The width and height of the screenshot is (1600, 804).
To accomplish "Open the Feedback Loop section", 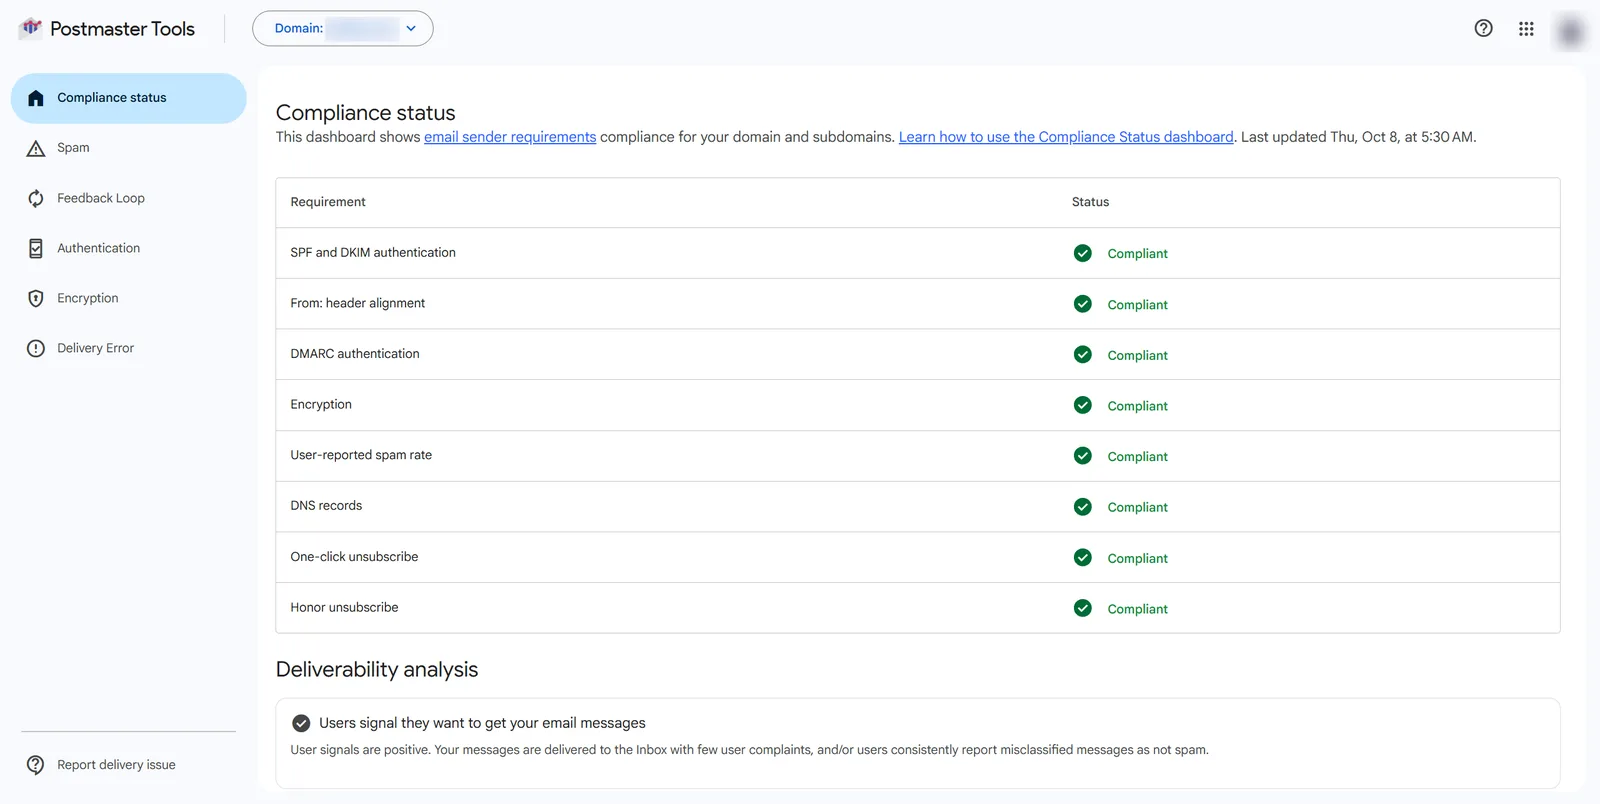I will point(101,198).
